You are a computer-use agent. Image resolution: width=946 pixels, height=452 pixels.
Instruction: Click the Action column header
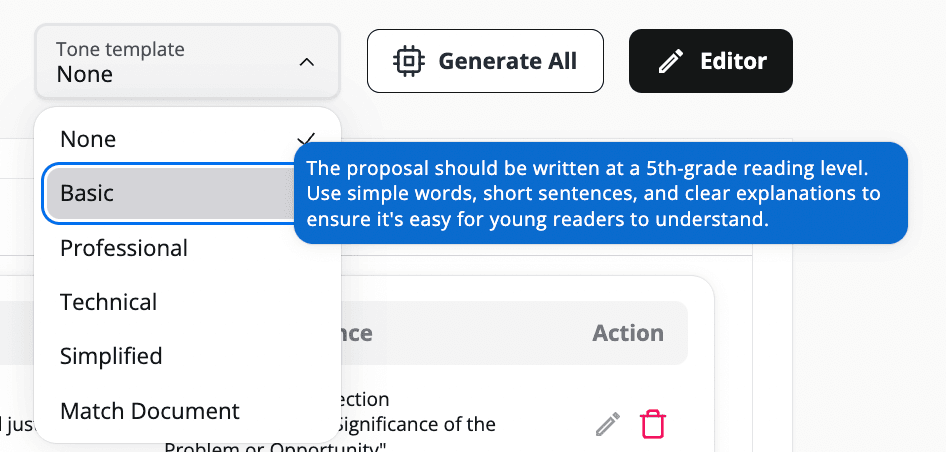[628, 333]
